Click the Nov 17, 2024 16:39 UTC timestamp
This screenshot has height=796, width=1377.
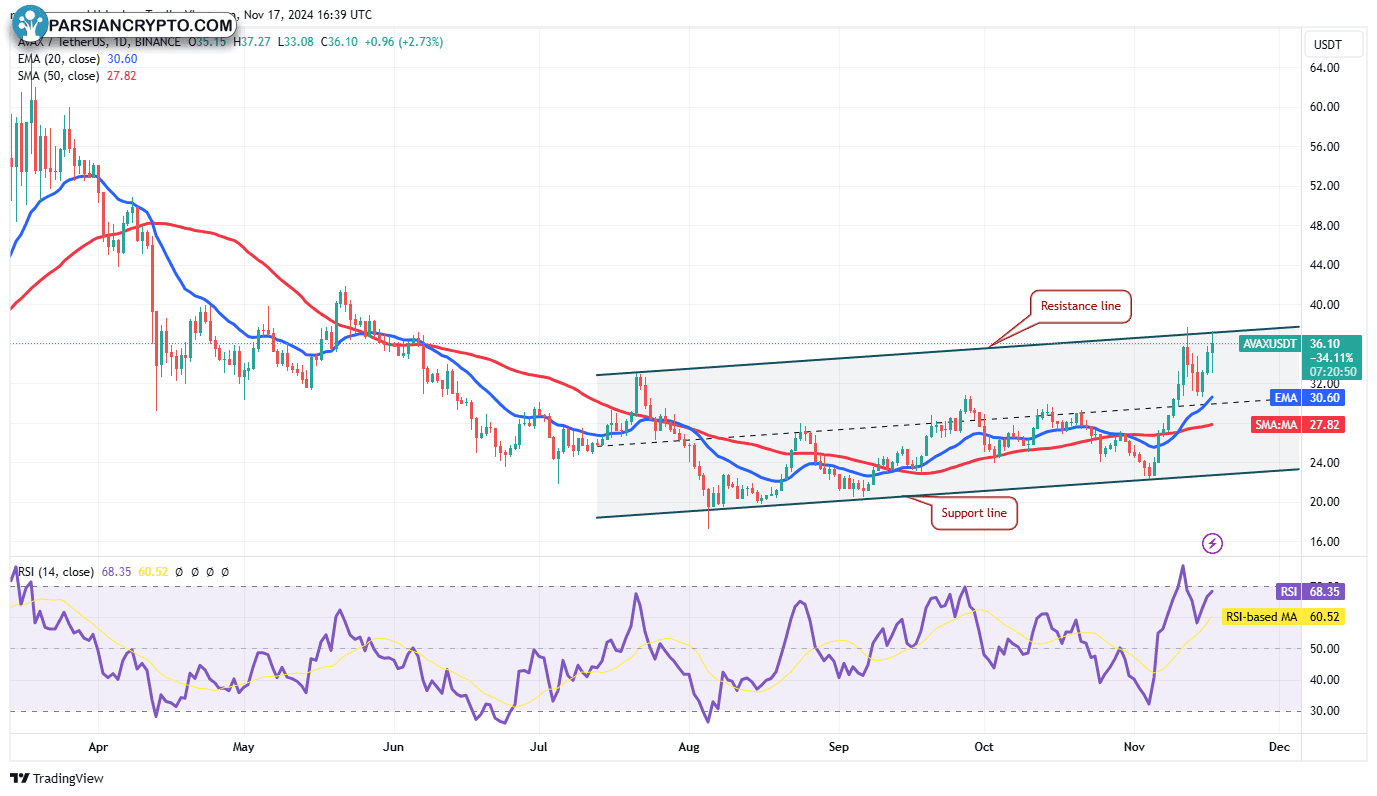click(x=307, y=15)
